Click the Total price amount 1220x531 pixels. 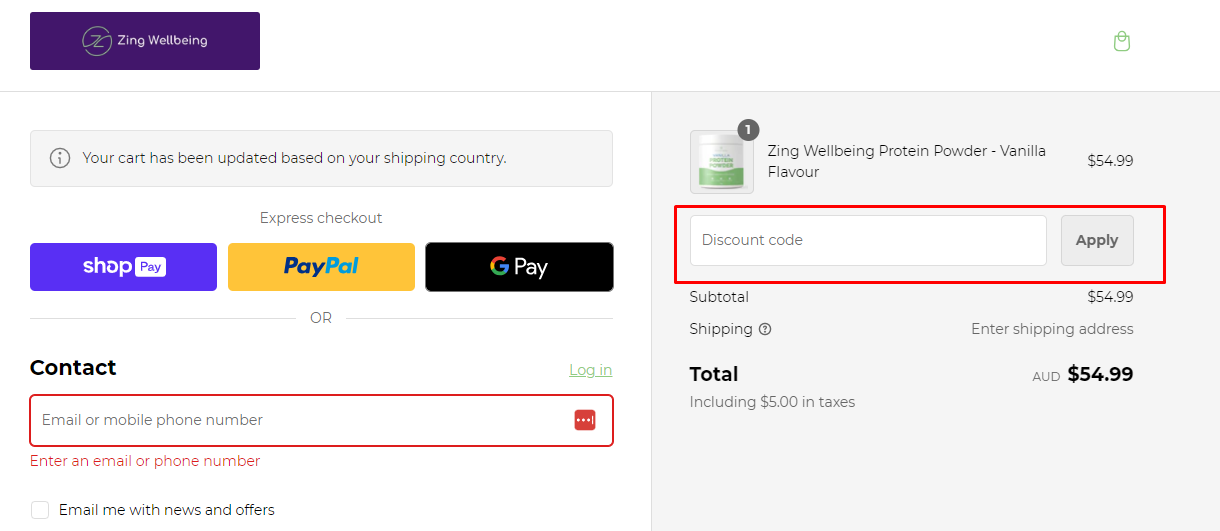(x=1100, y=374)
